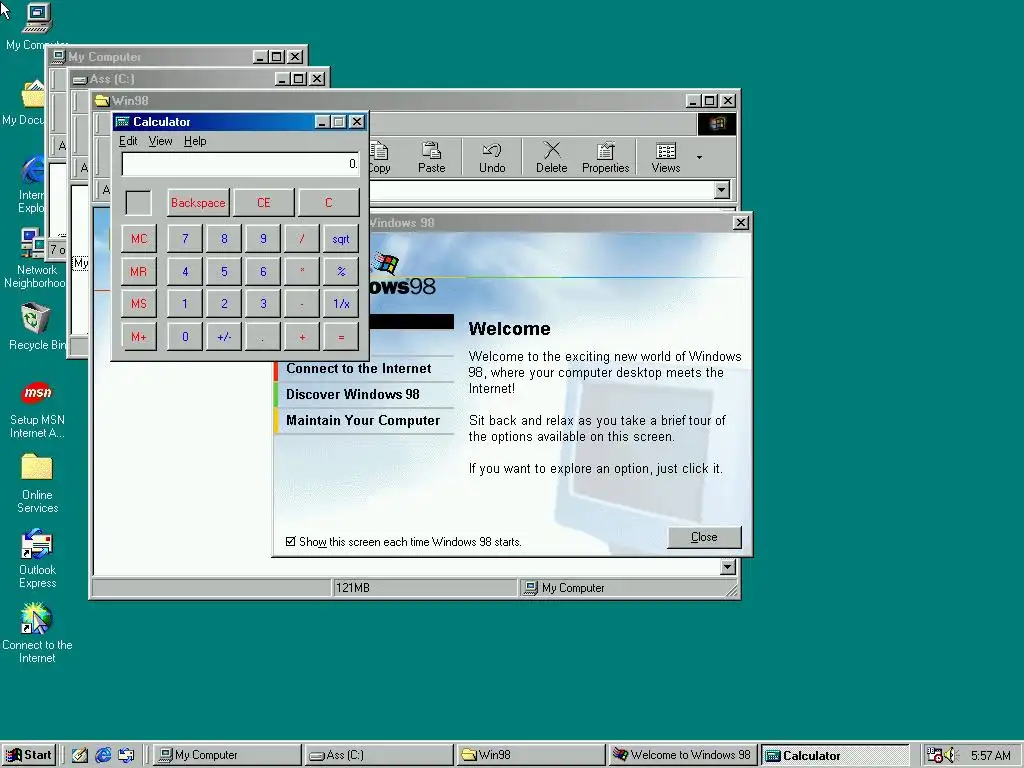
Task: Click the sqrt key in Calculator
Action: point(341,239)
